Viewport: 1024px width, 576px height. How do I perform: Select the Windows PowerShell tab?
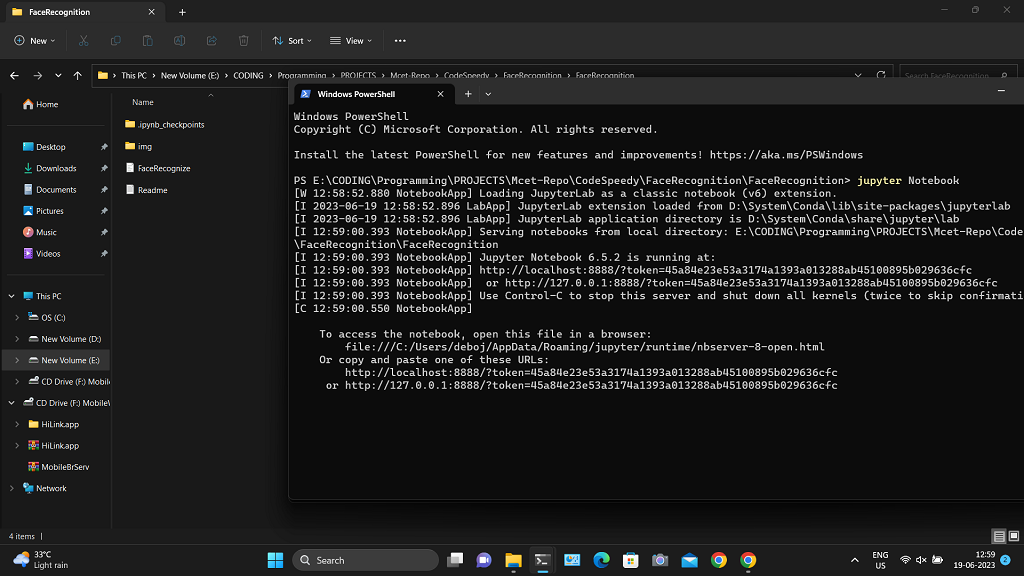pyautogui.click(x=373, y=94)
